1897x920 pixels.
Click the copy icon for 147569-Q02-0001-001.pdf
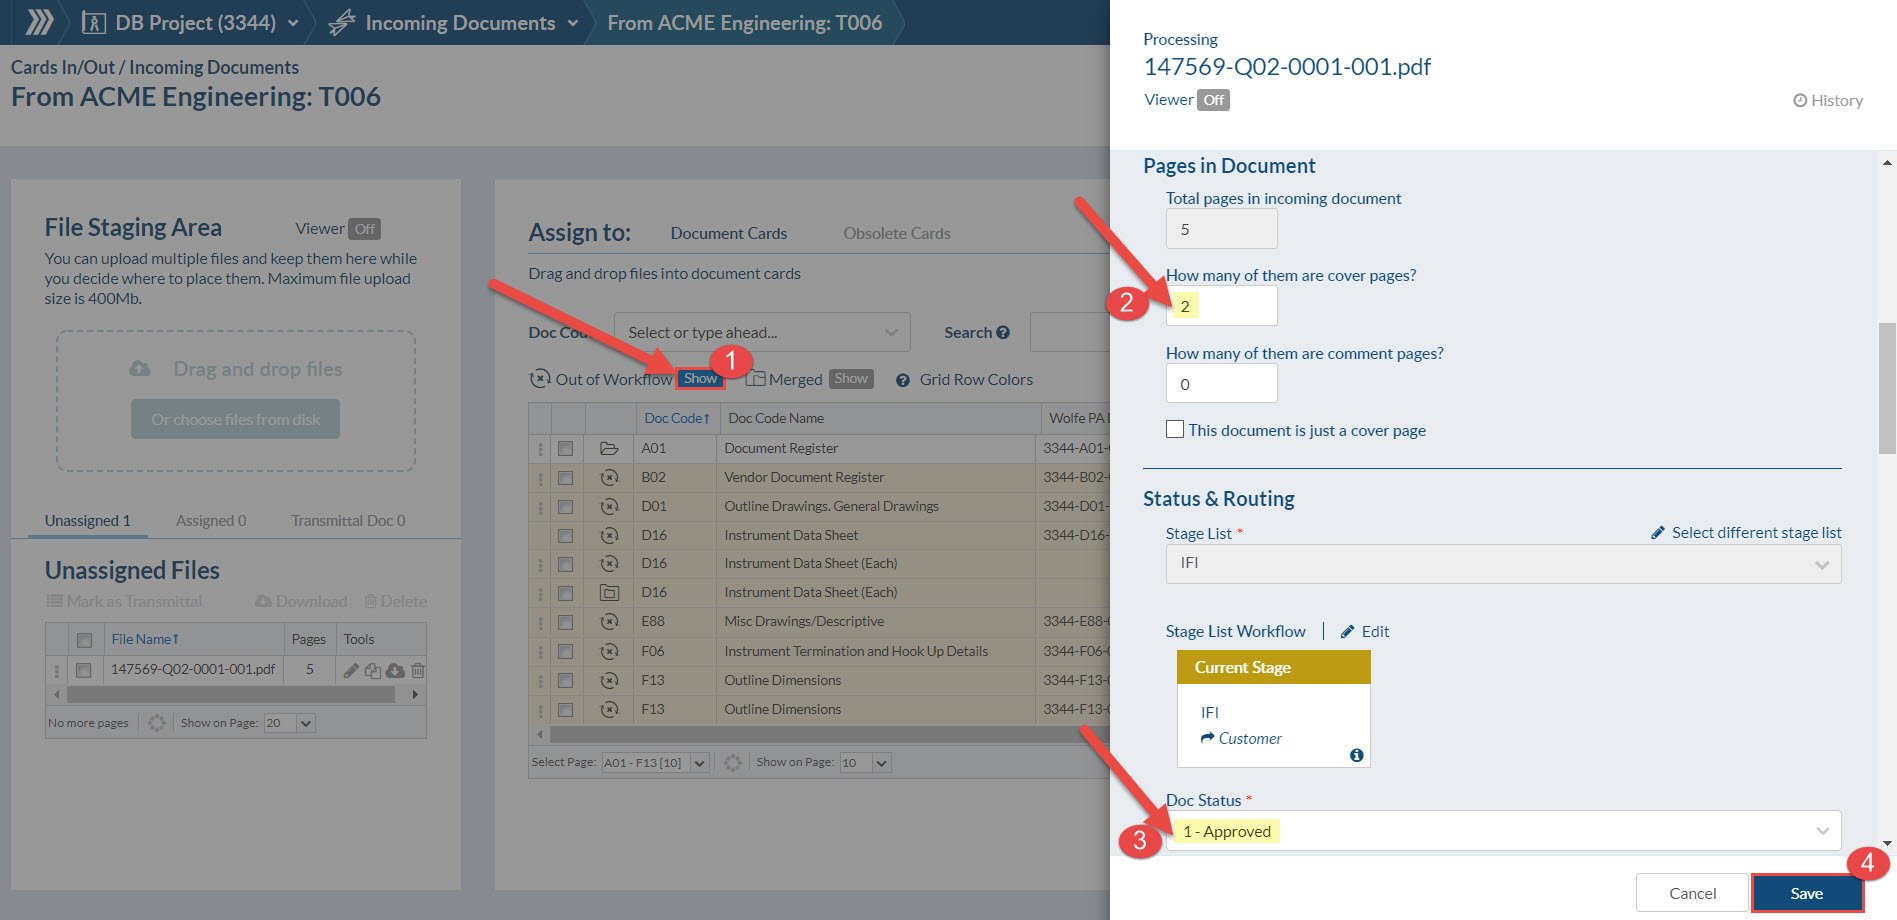[x=373, y=670]
